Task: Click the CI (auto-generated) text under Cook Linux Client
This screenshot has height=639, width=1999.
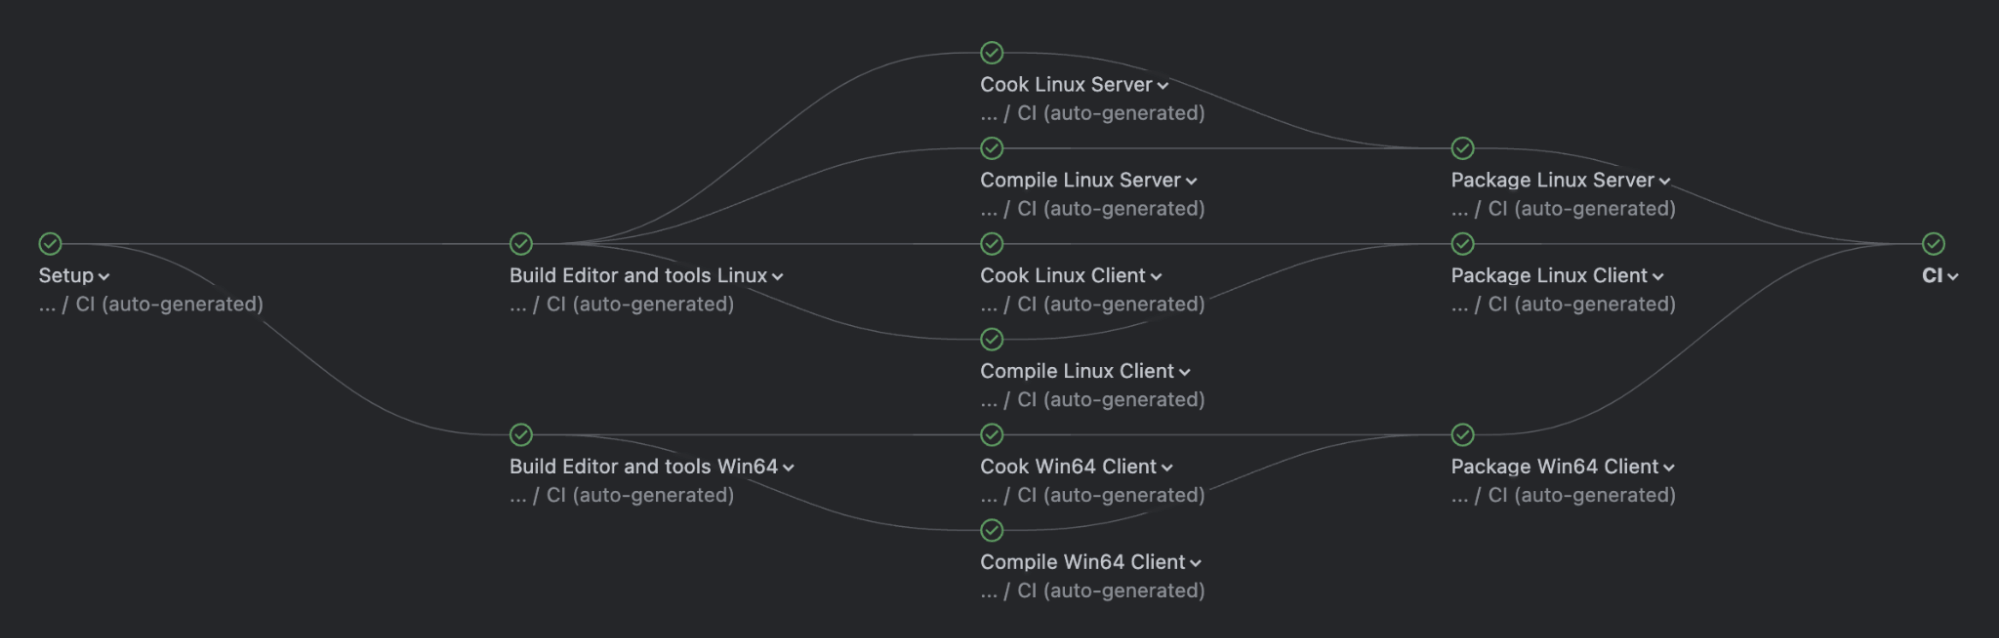Action: [1111, 305]
